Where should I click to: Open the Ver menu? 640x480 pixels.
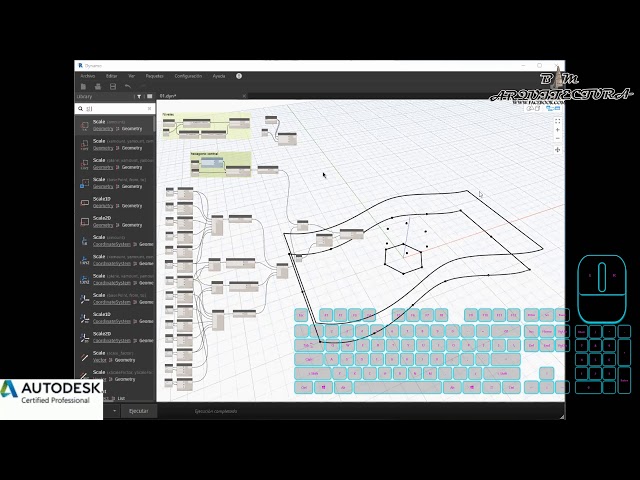(131, 76)
